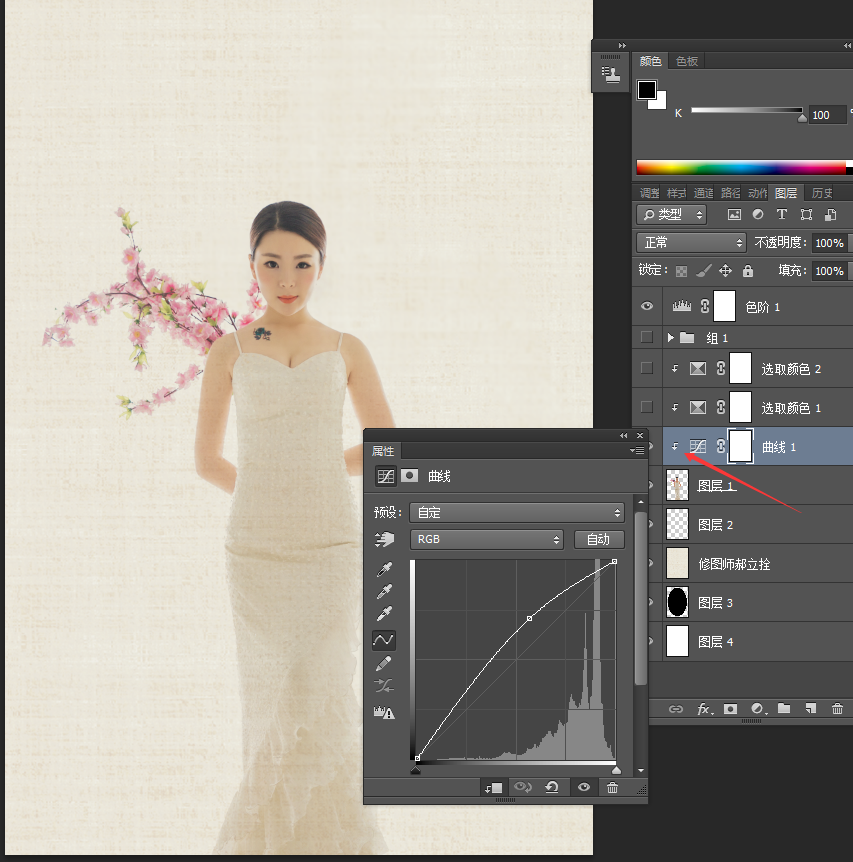This screenshot has width=853, height=862.
Task: Expand the 组 1 layer group
Action: click(x=670, y=338)
